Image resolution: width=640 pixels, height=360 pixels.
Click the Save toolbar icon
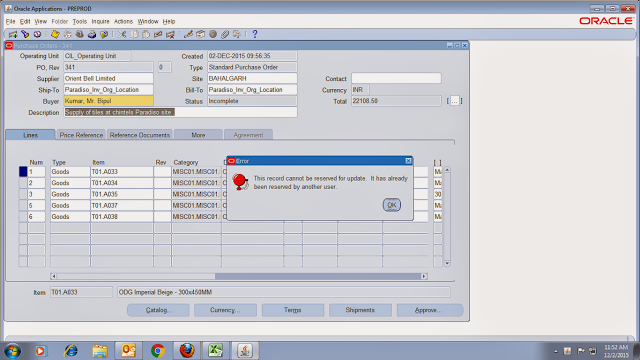[55, 34]
